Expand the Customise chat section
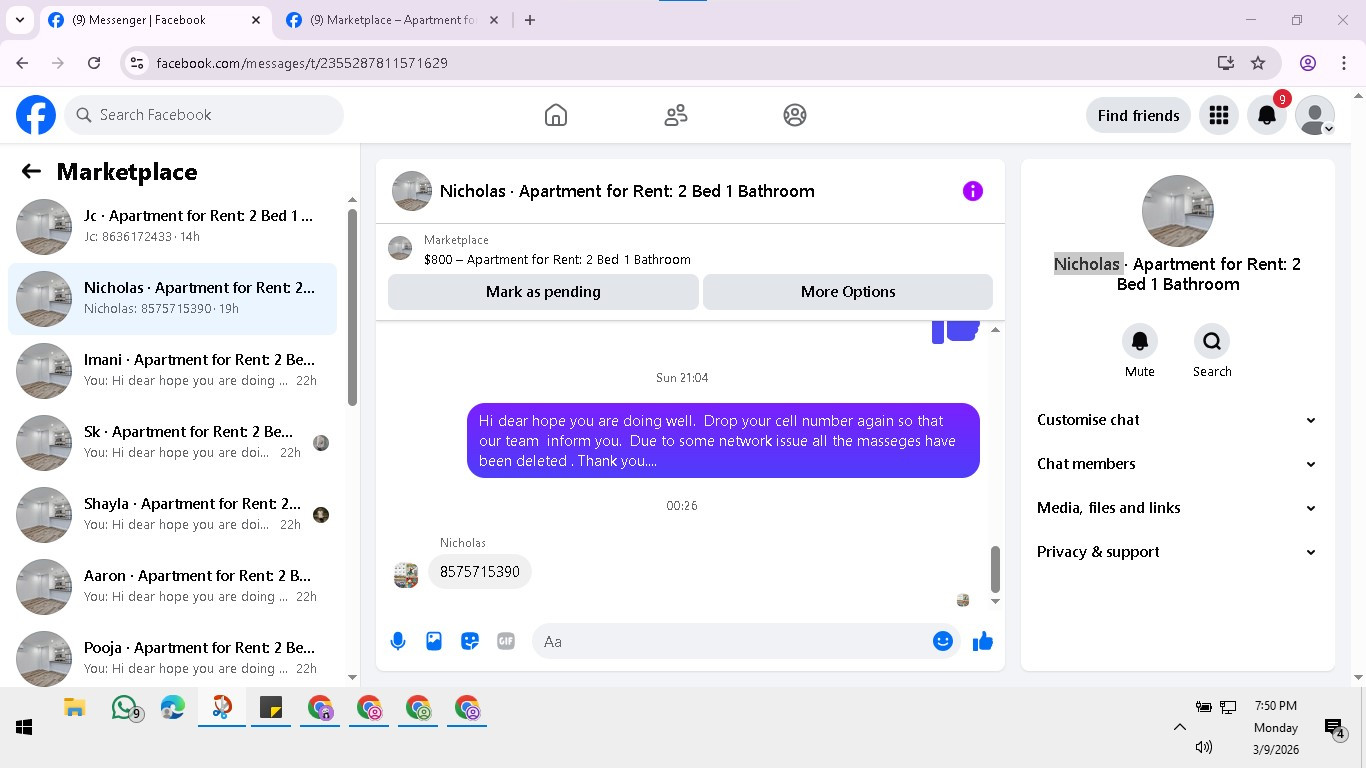The width and height of the screenshot is (1366, 768). pyautogui.click(x=1177, y=420)
